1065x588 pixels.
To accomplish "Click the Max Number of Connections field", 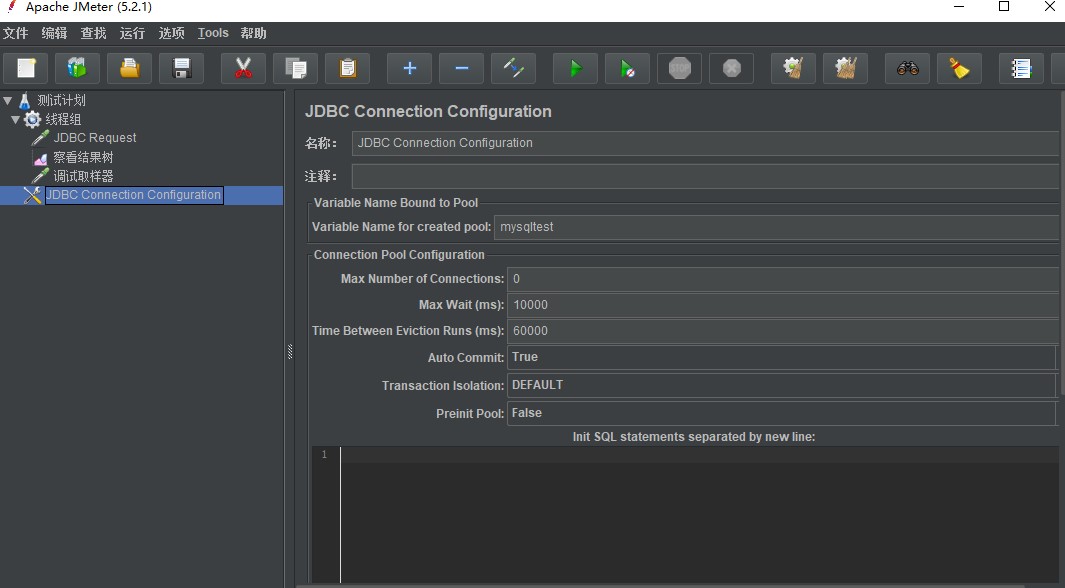I will [782, 279].
